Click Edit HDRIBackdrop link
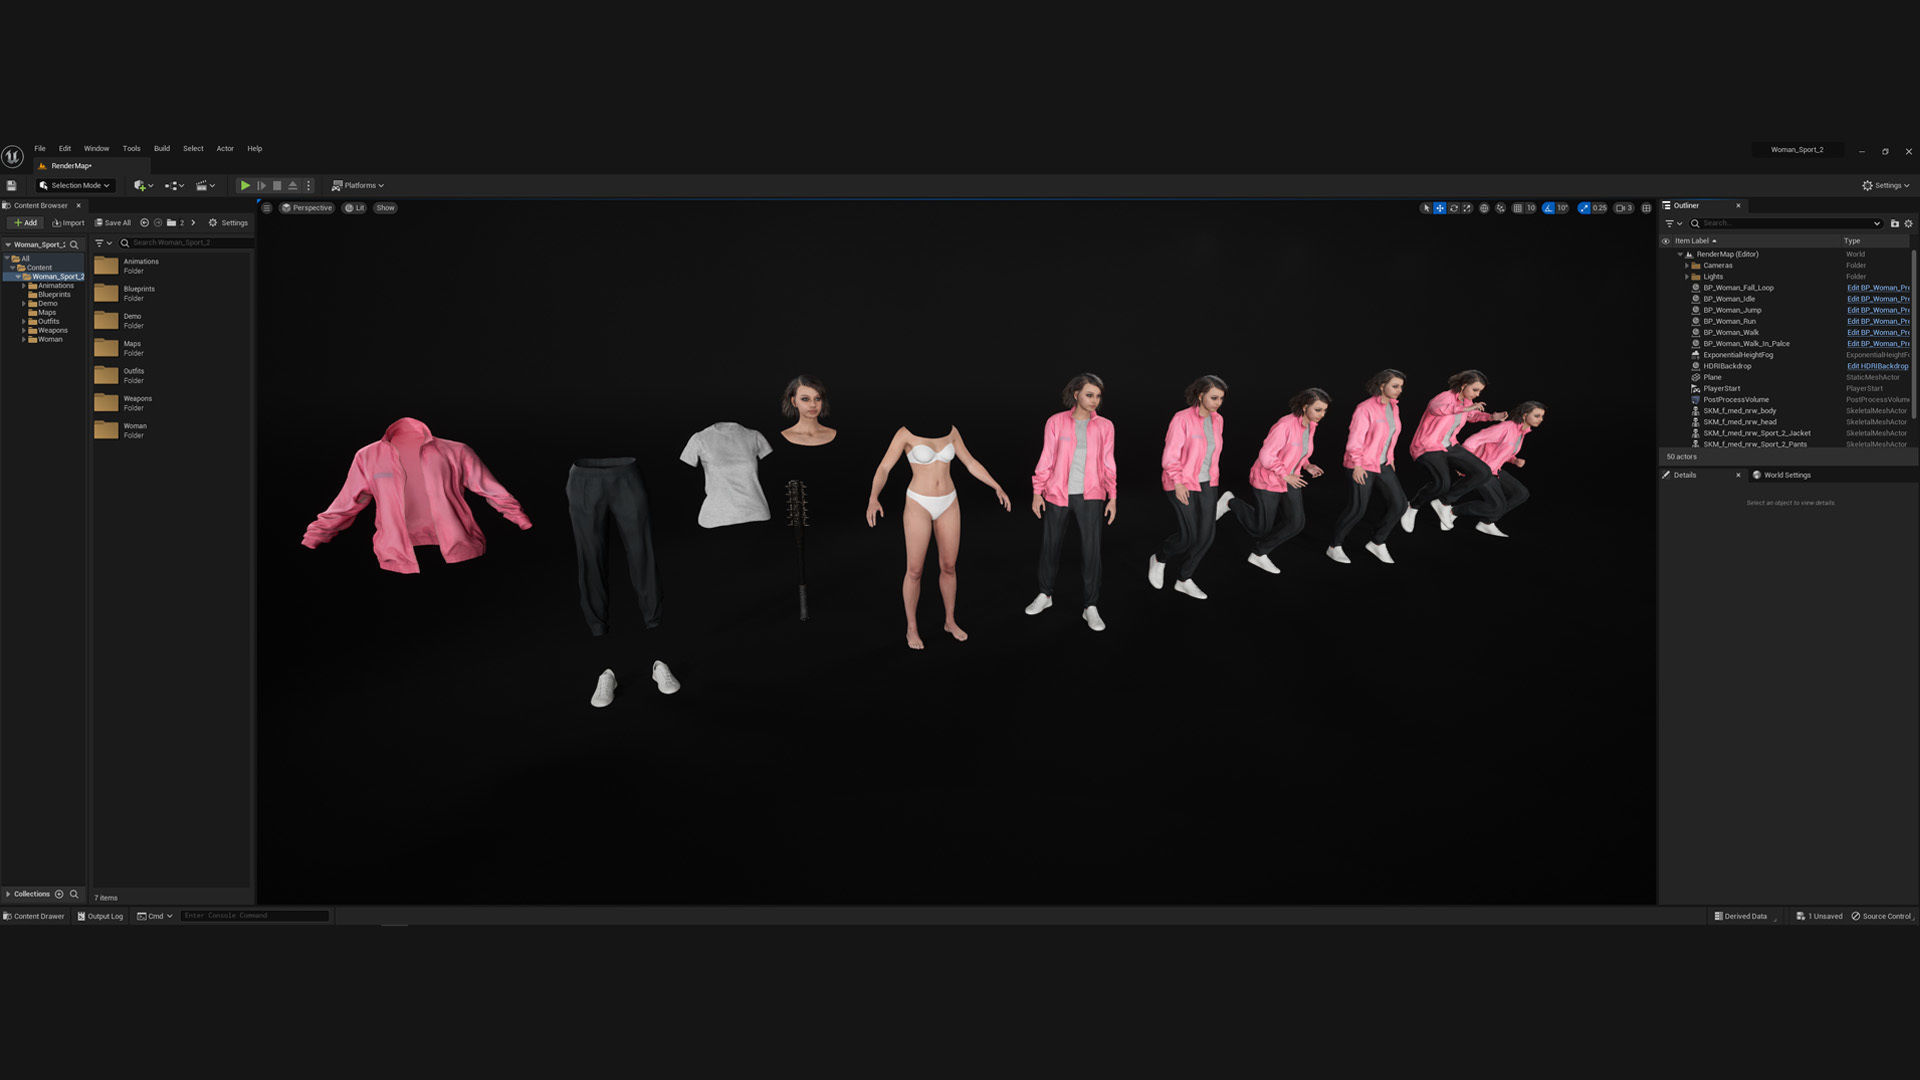Viewport: 1920px width, 1080px height. coord(1877,366)
